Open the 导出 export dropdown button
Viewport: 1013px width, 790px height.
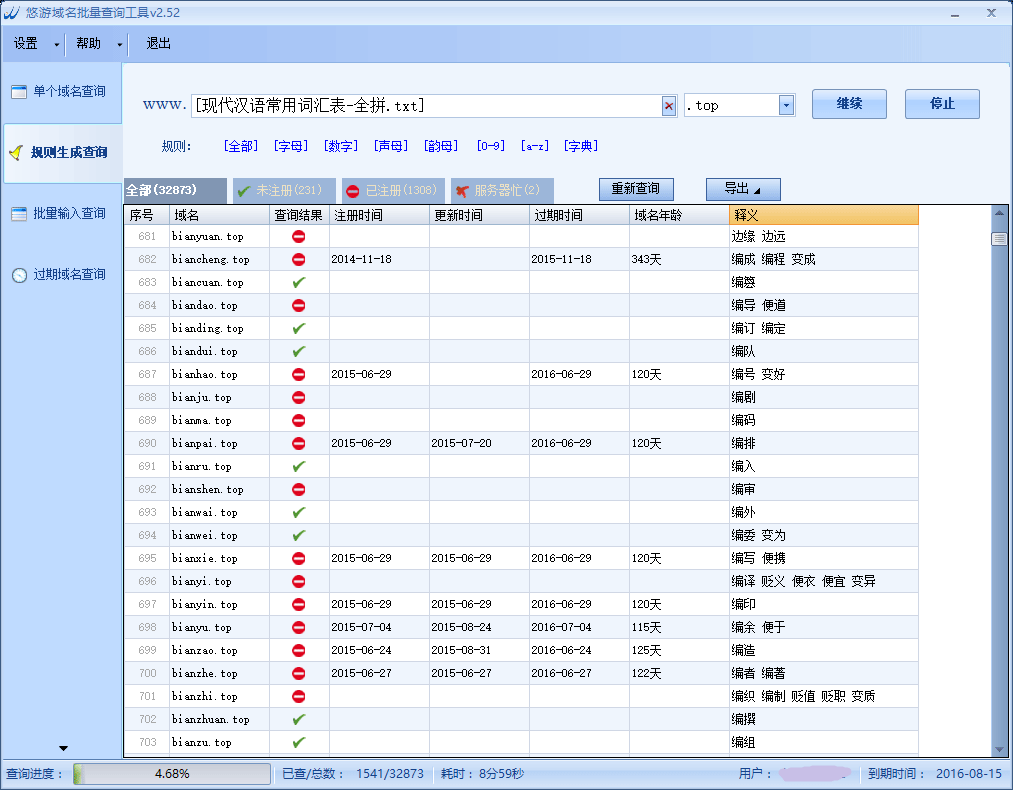tap(742, 189)
